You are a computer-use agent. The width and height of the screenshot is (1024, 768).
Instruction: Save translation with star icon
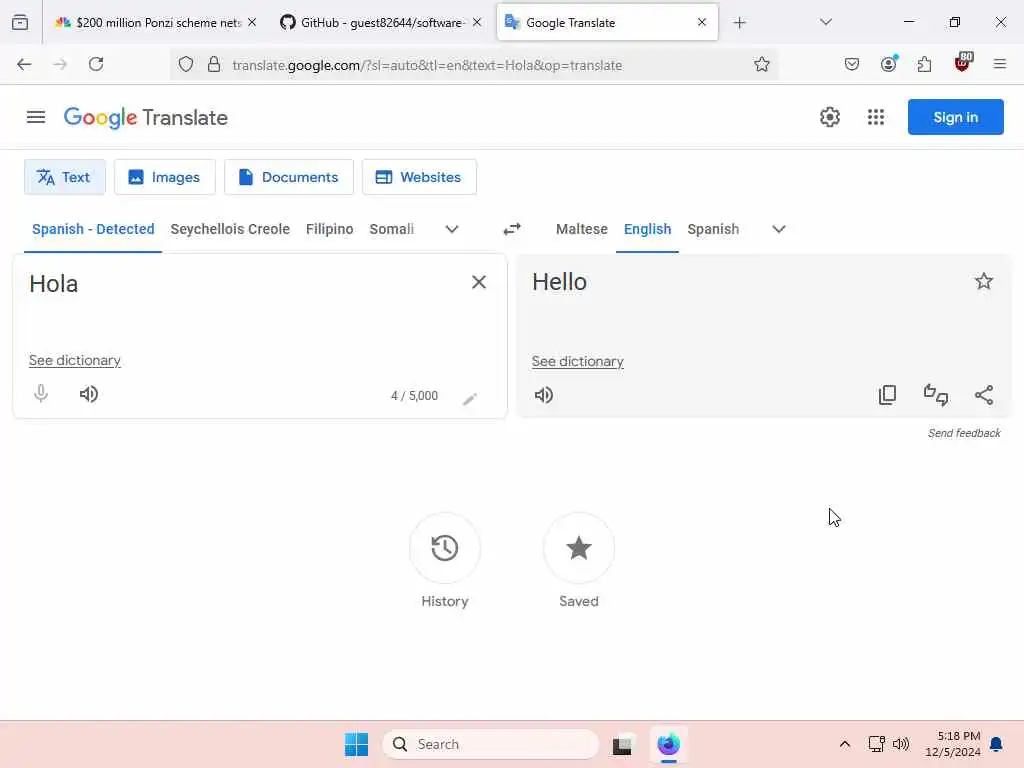click(x=984, y=281)
